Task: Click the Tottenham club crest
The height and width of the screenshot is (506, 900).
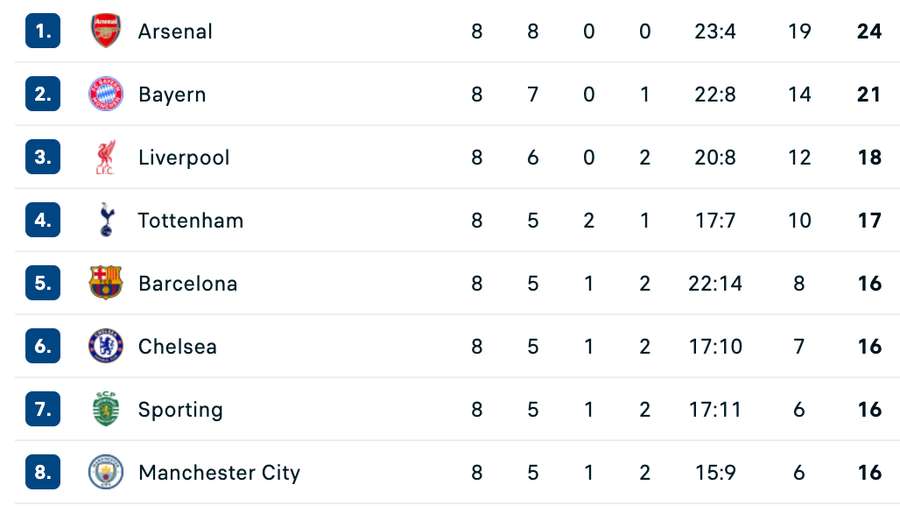Action: tap(105, 220)
